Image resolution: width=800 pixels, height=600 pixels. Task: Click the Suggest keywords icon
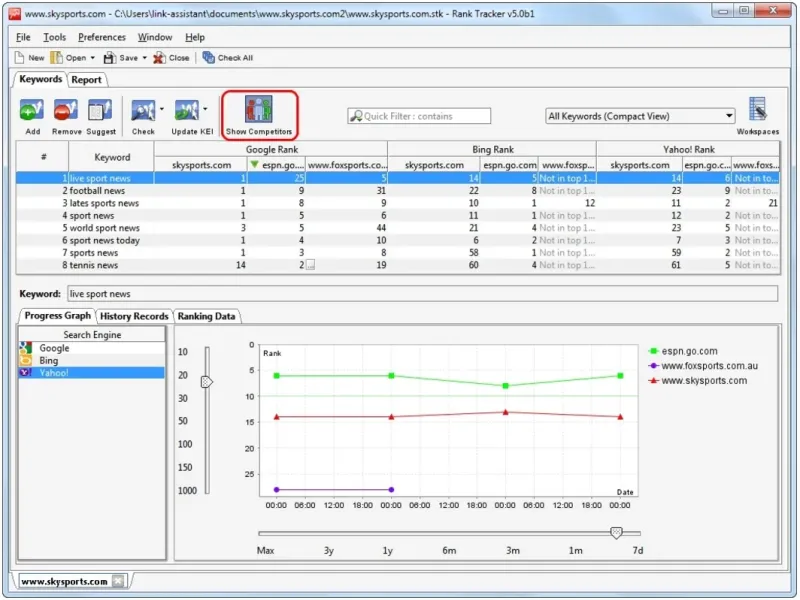100,112
